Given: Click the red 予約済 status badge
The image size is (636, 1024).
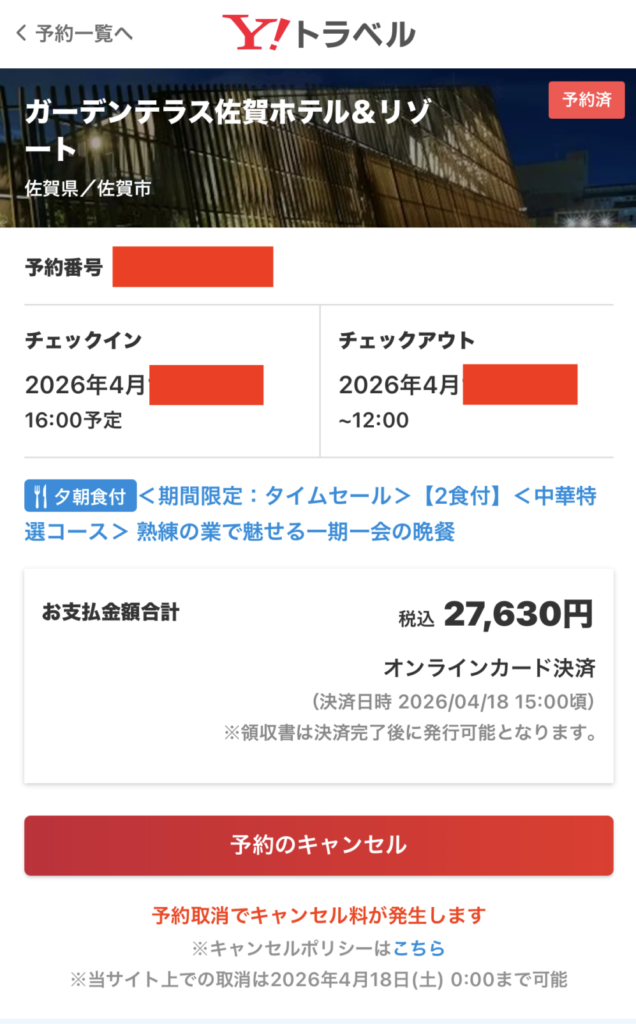Looking at the screenshot, I should 586,100.
